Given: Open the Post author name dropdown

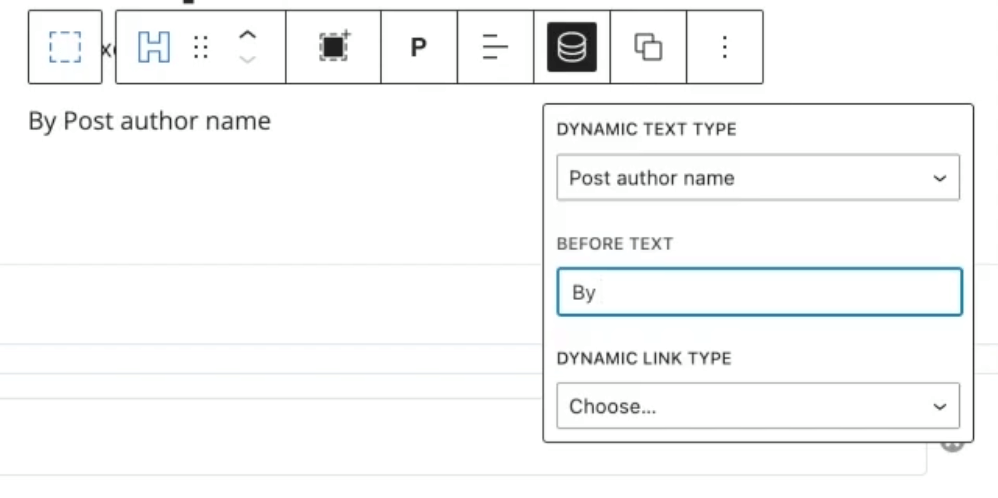Looking at the screenshot, I should click(758, 177).
